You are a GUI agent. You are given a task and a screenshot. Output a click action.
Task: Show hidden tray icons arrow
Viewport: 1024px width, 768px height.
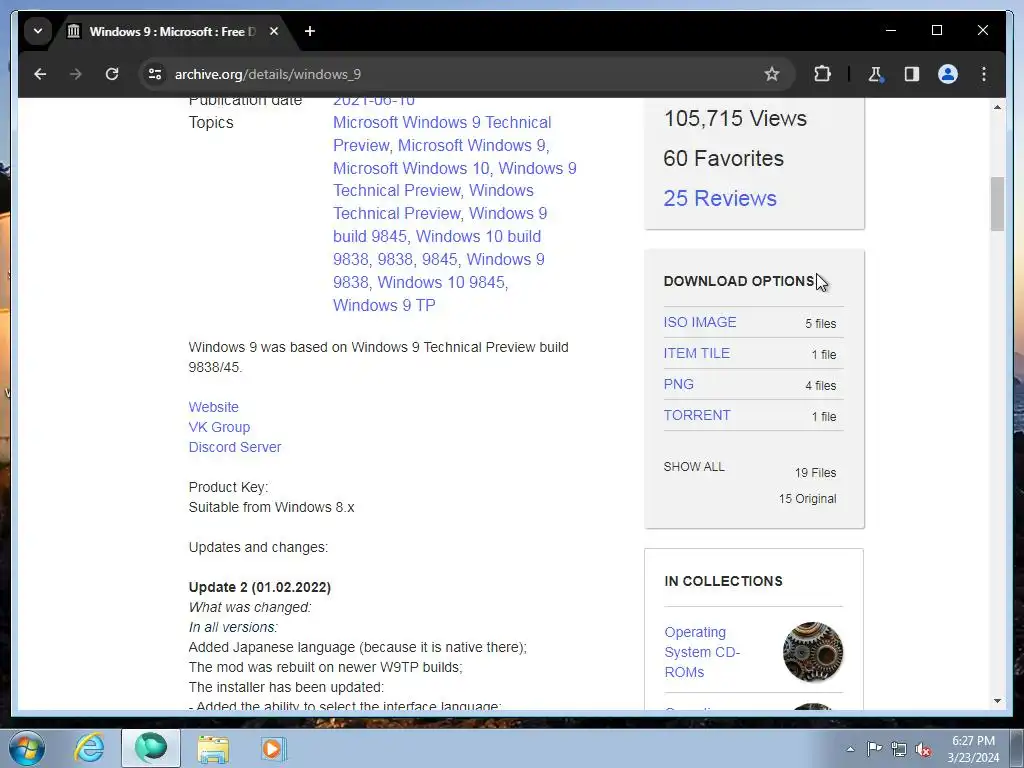[850, 749]
